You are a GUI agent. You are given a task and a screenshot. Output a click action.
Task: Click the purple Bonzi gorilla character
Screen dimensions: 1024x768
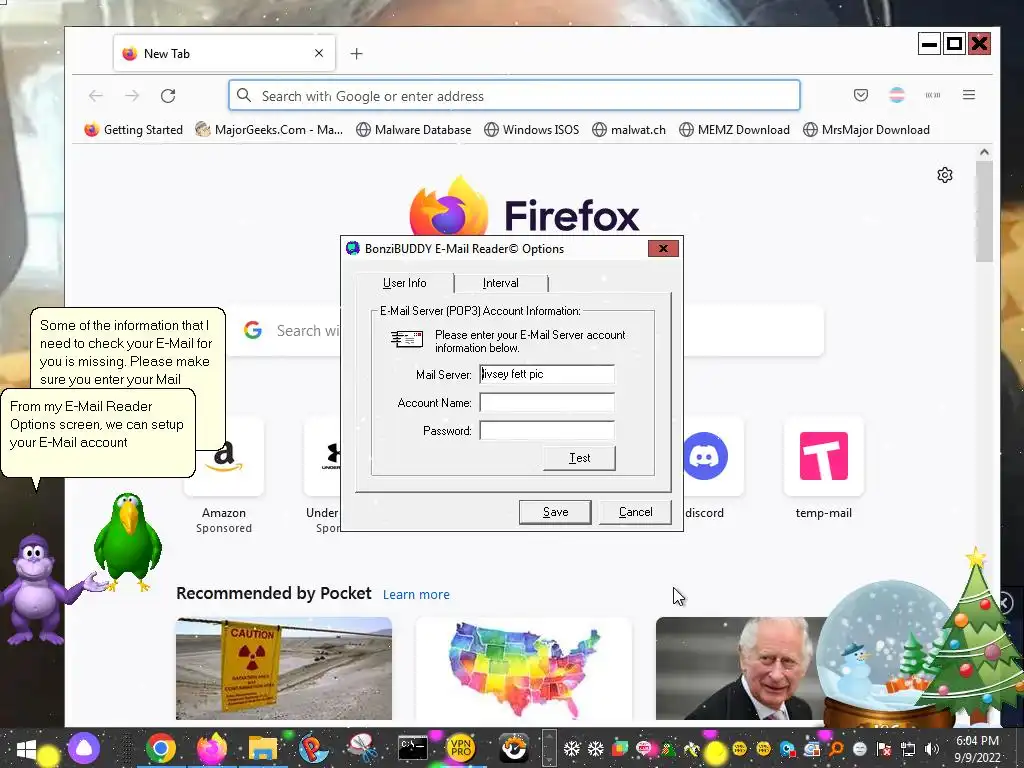click(x=34, y=588)
